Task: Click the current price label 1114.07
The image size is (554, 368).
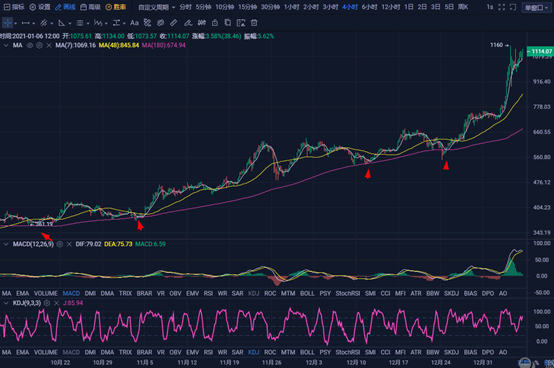Action: tap(540, 52)
